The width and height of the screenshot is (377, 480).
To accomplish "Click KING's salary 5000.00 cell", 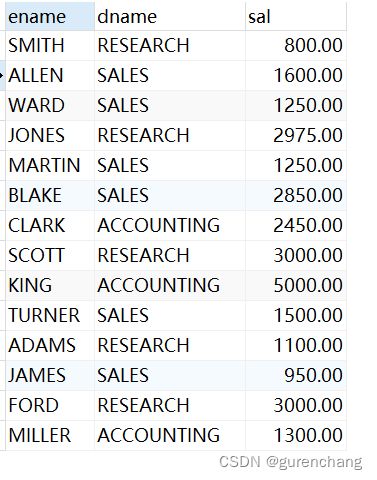I will click(x=296, y=286).
